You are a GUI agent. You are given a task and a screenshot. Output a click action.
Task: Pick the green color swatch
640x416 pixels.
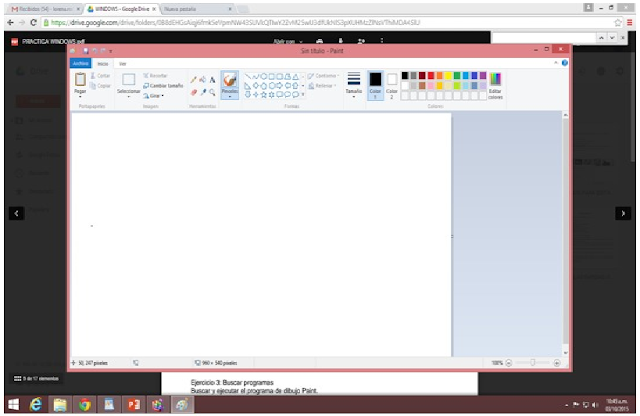tap(457, 76)
